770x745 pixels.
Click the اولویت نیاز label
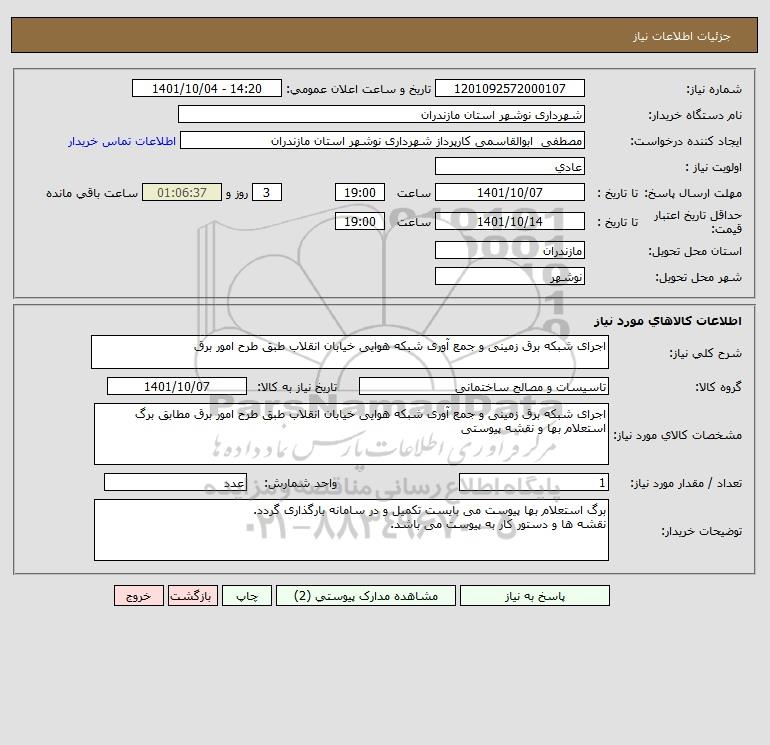[714, 167]
